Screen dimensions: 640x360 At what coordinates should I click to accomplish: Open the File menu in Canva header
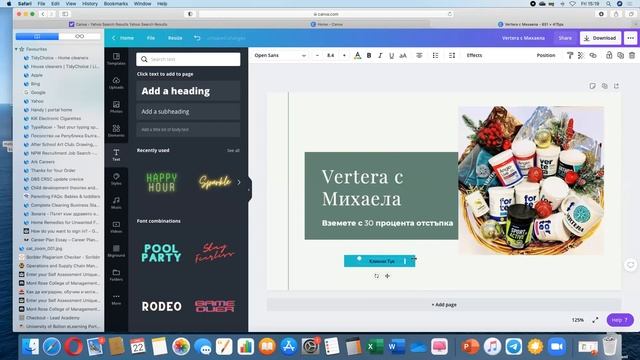pos(151,38)
